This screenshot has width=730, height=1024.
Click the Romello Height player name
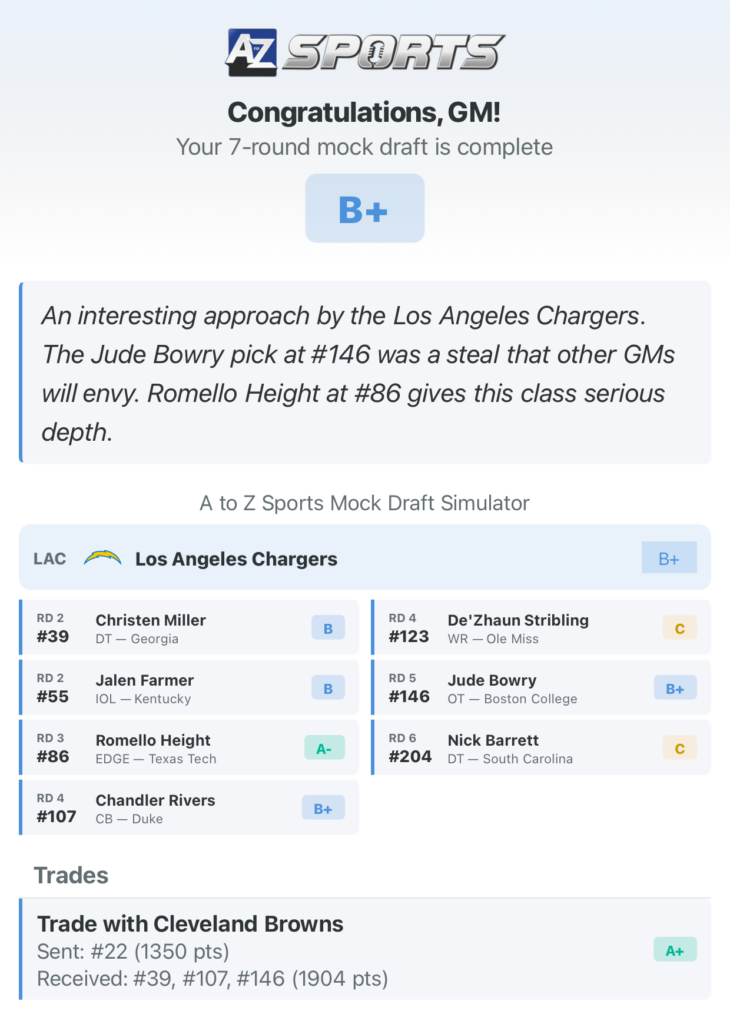tap(153, 740)
